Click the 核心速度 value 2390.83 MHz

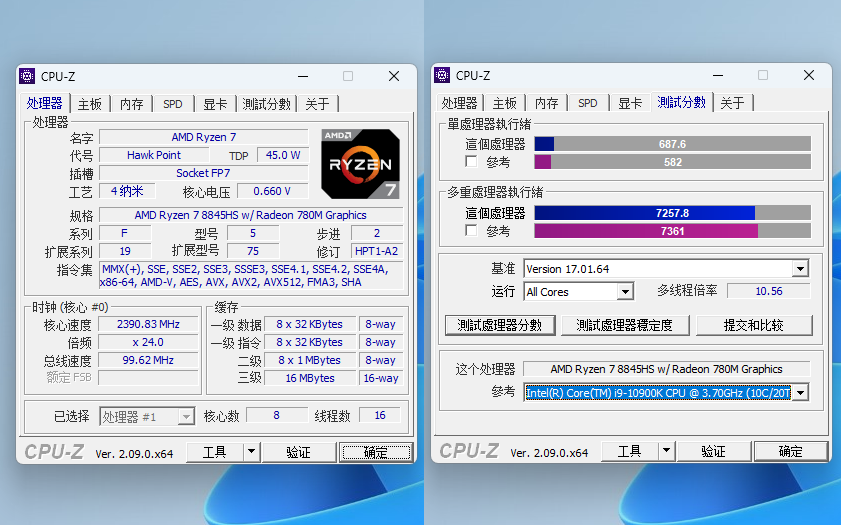click(149, 324)
